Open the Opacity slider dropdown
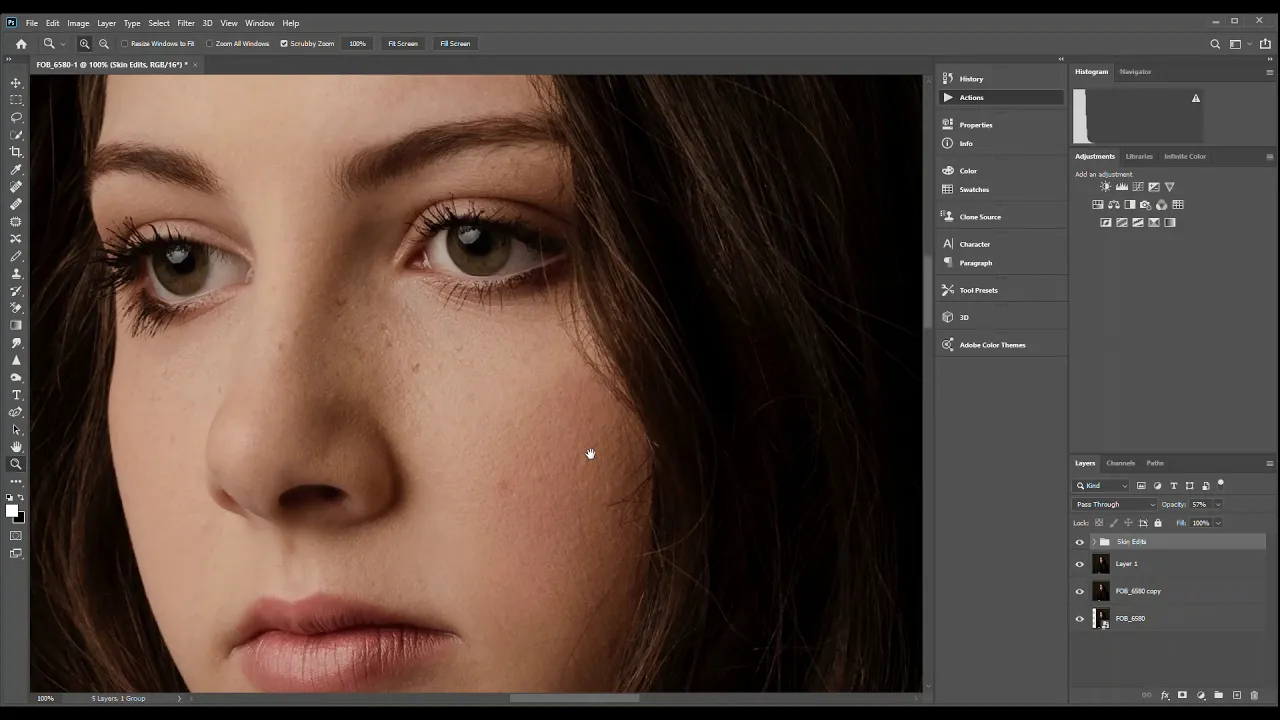 pos(1217,505)
